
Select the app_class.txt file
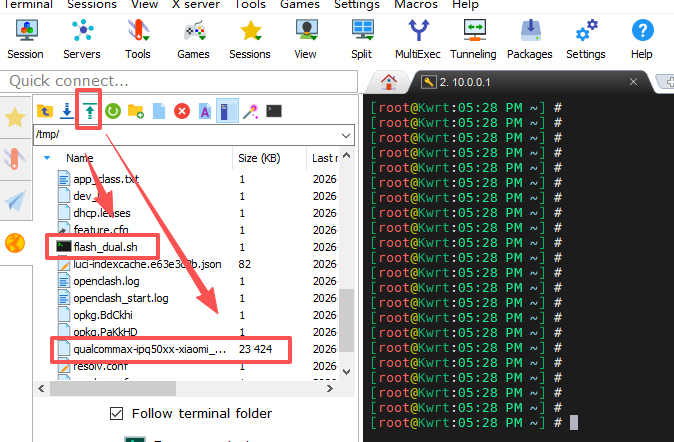tap(106, 179)
